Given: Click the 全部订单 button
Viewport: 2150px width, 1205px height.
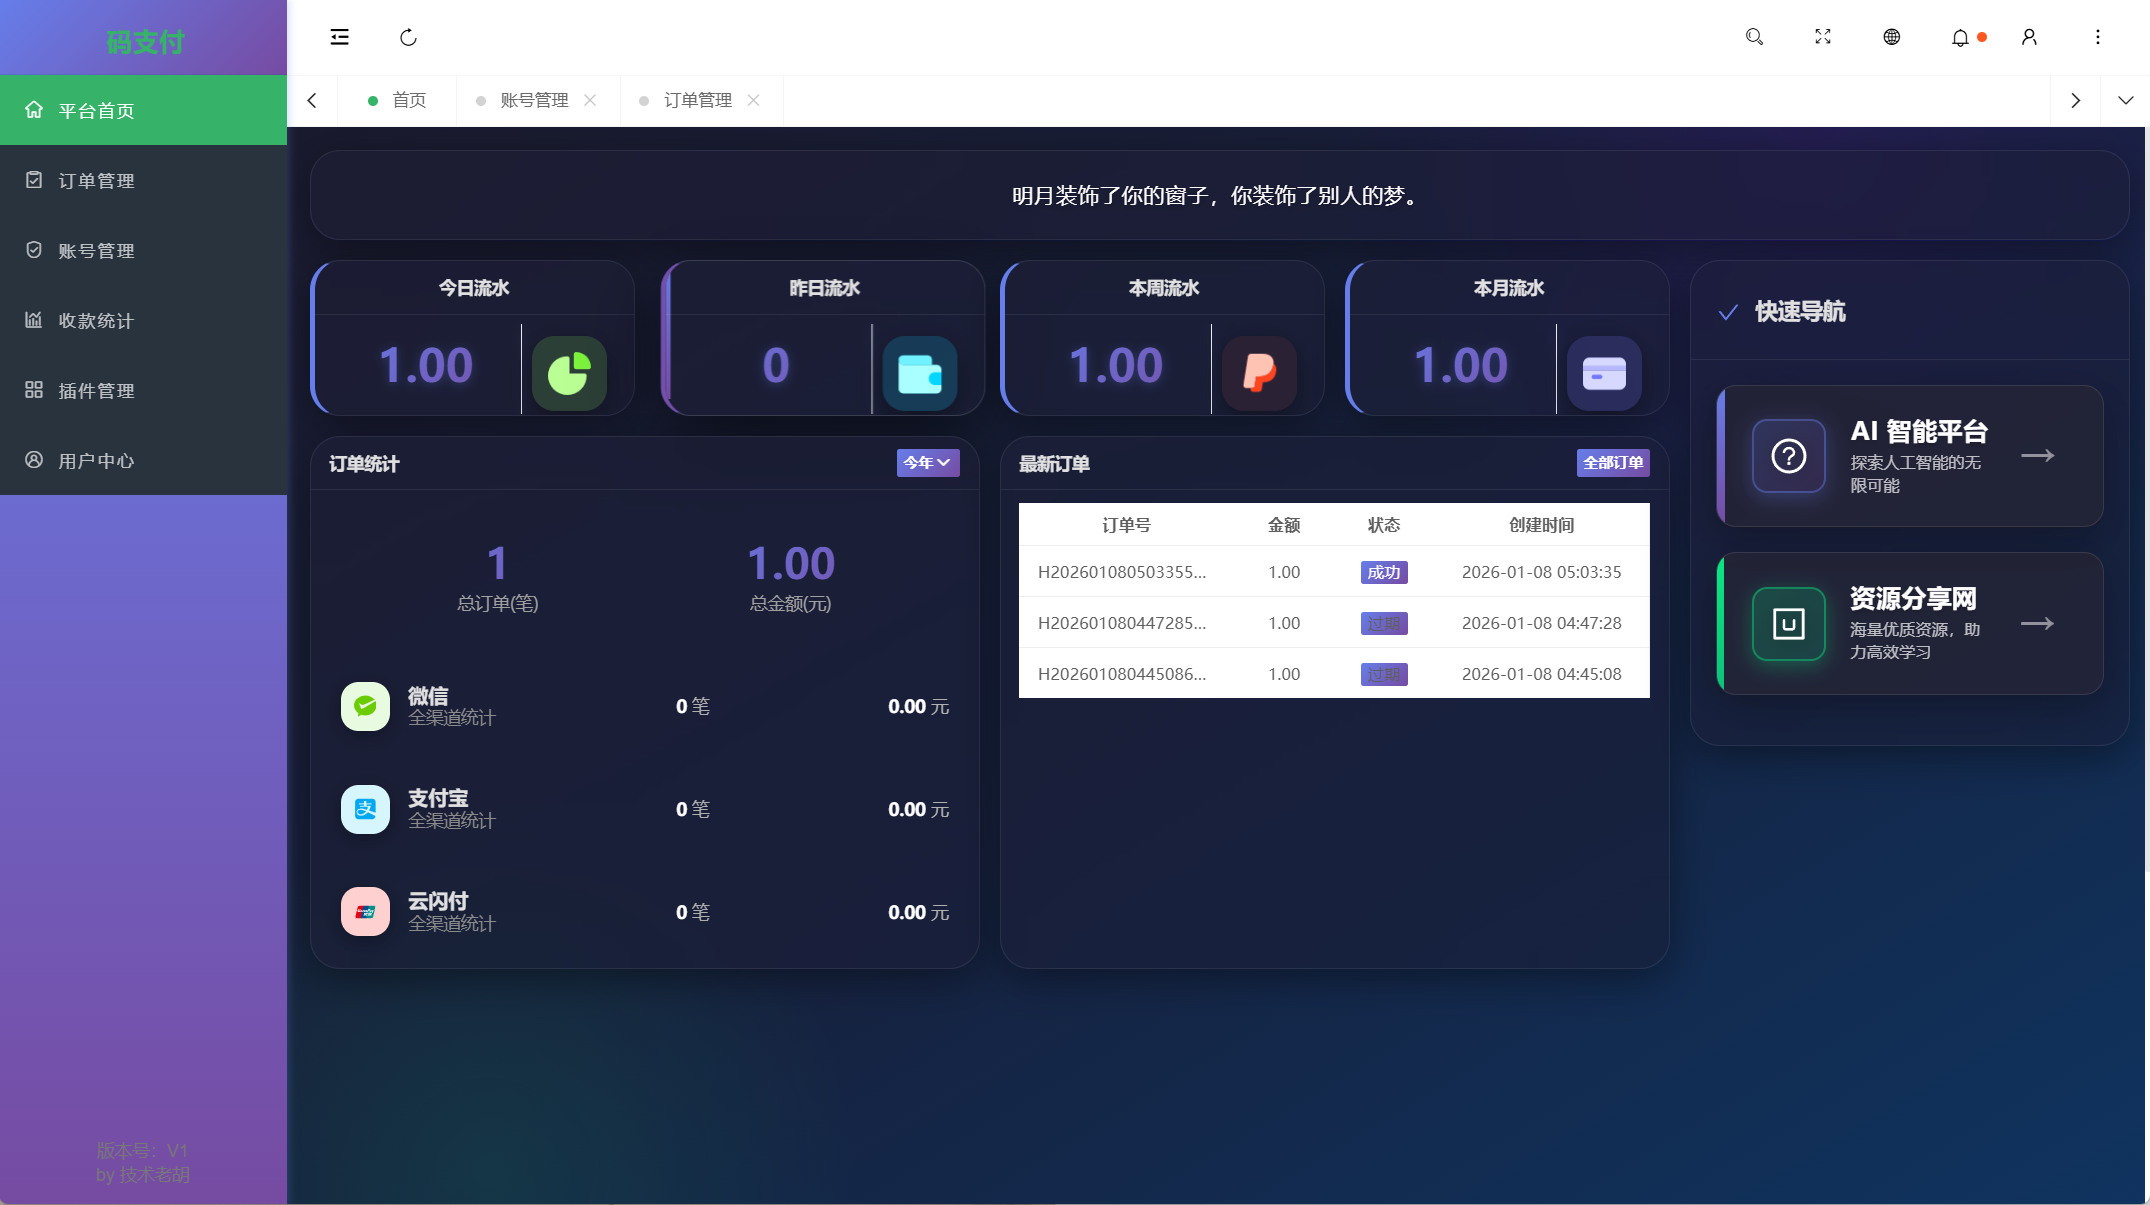Looking at the screenshot, I should point(1612,463).
